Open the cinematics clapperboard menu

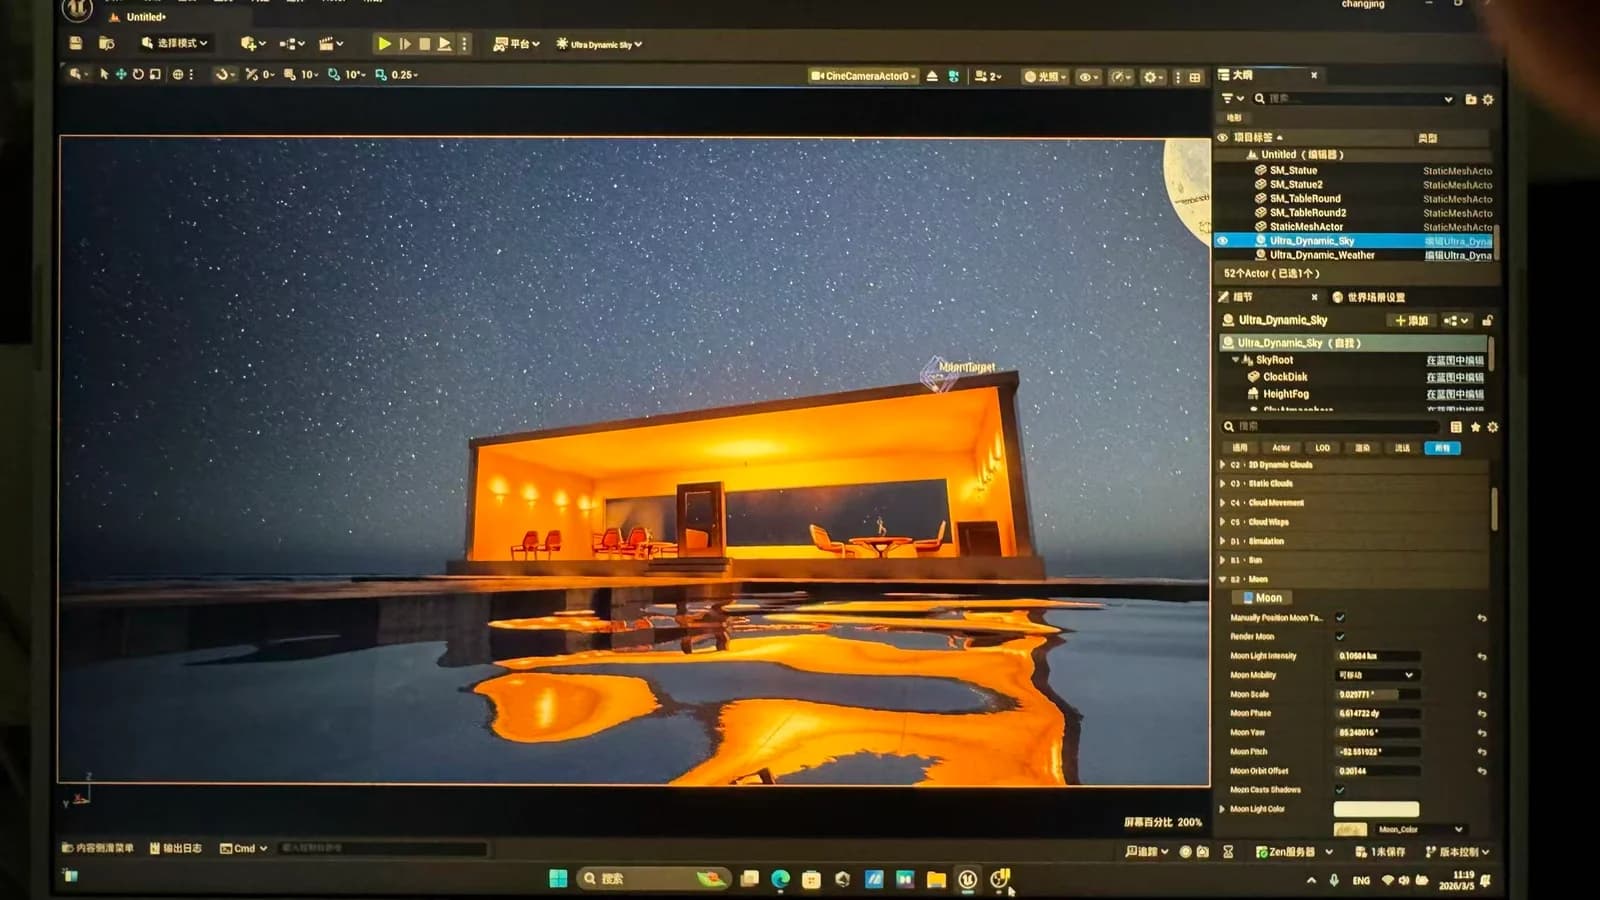pos(331,44)
